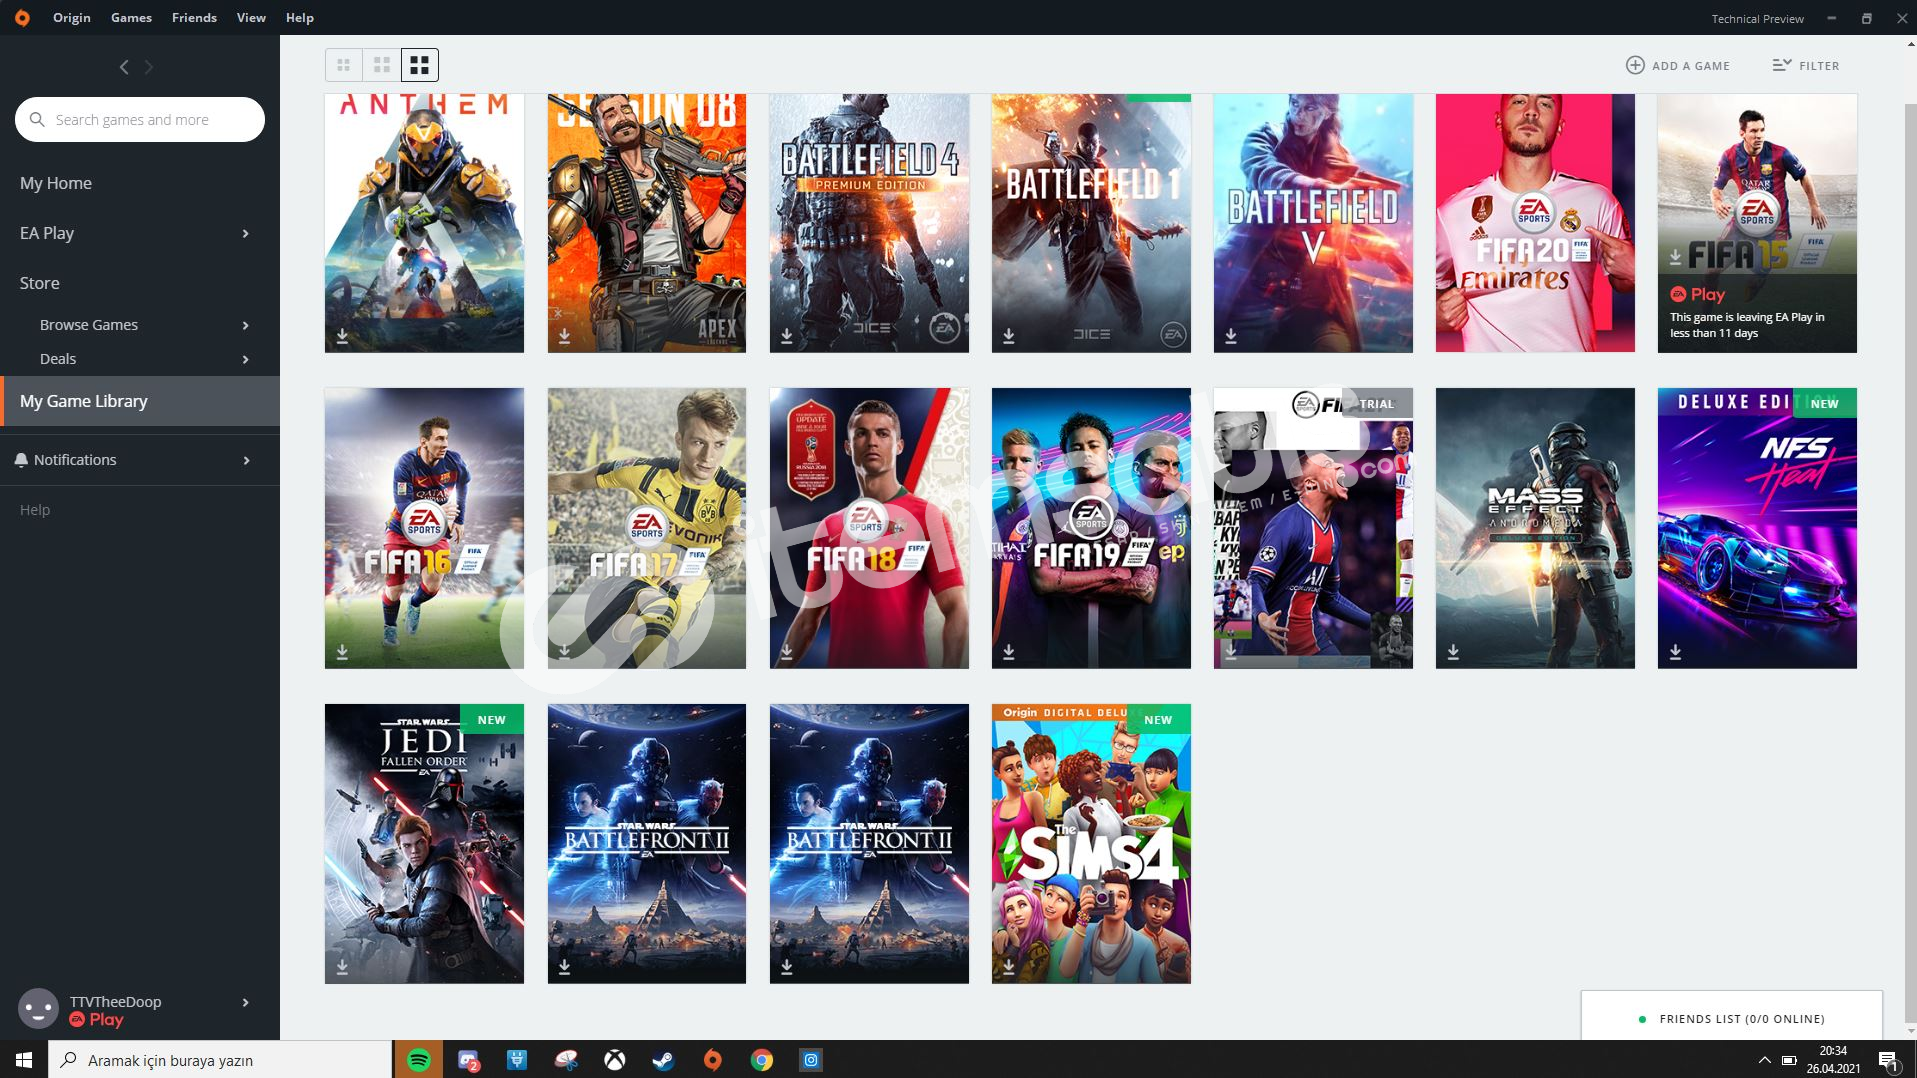Go back with the left arrow
Viewport: 1917px width, 1078px height.
click(124, 67)
